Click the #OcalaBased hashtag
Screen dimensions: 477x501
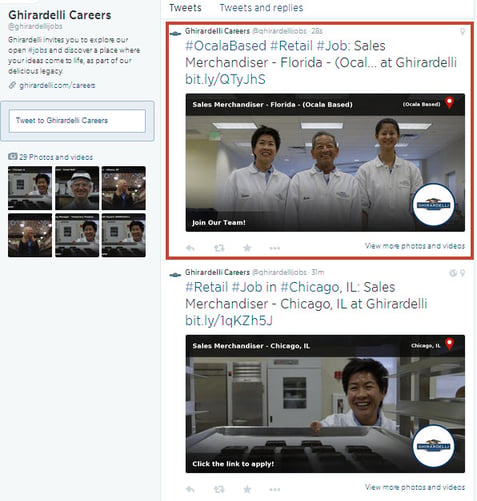coord(226,46)
